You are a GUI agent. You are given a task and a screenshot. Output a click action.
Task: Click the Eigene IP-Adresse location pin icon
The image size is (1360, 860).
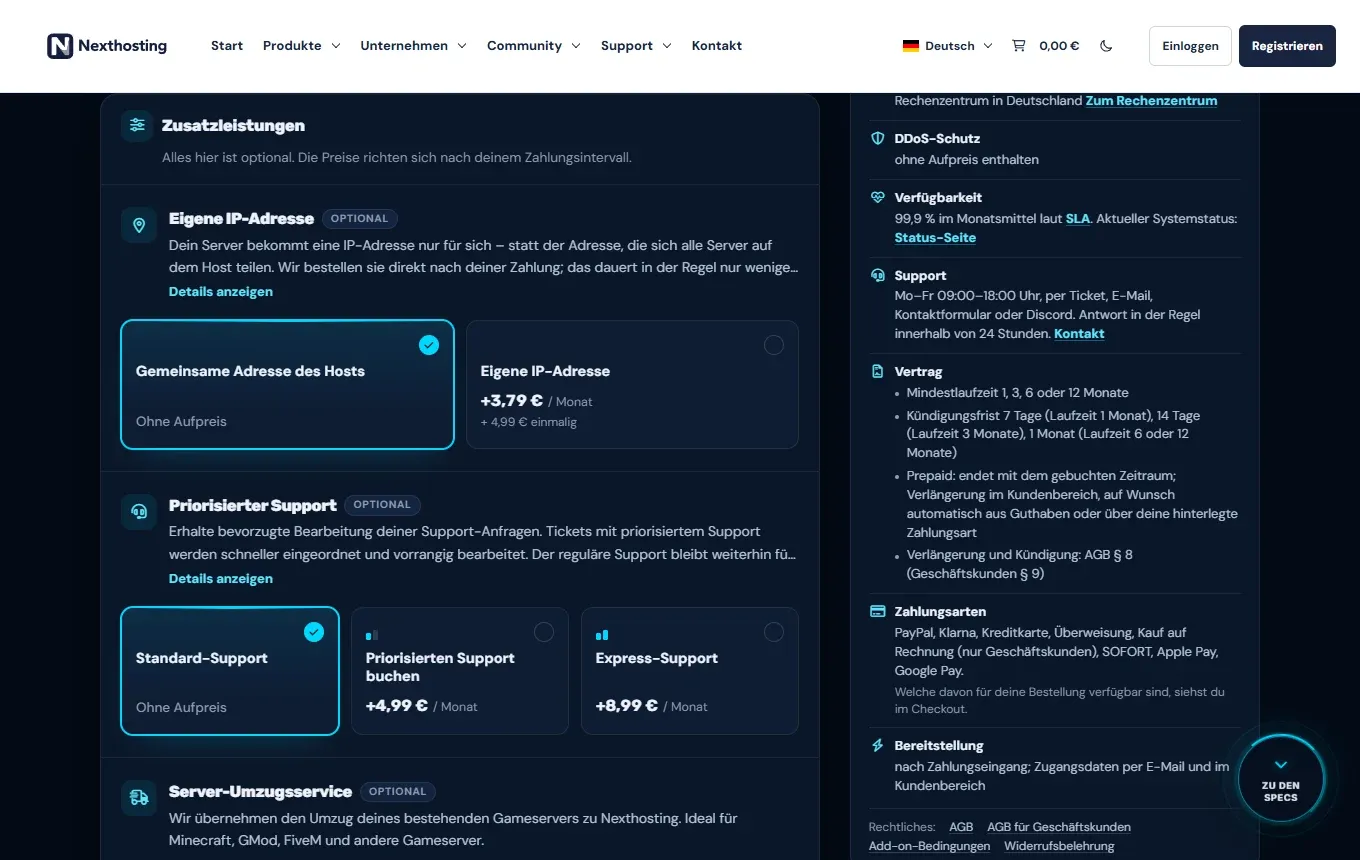[138, 225]
